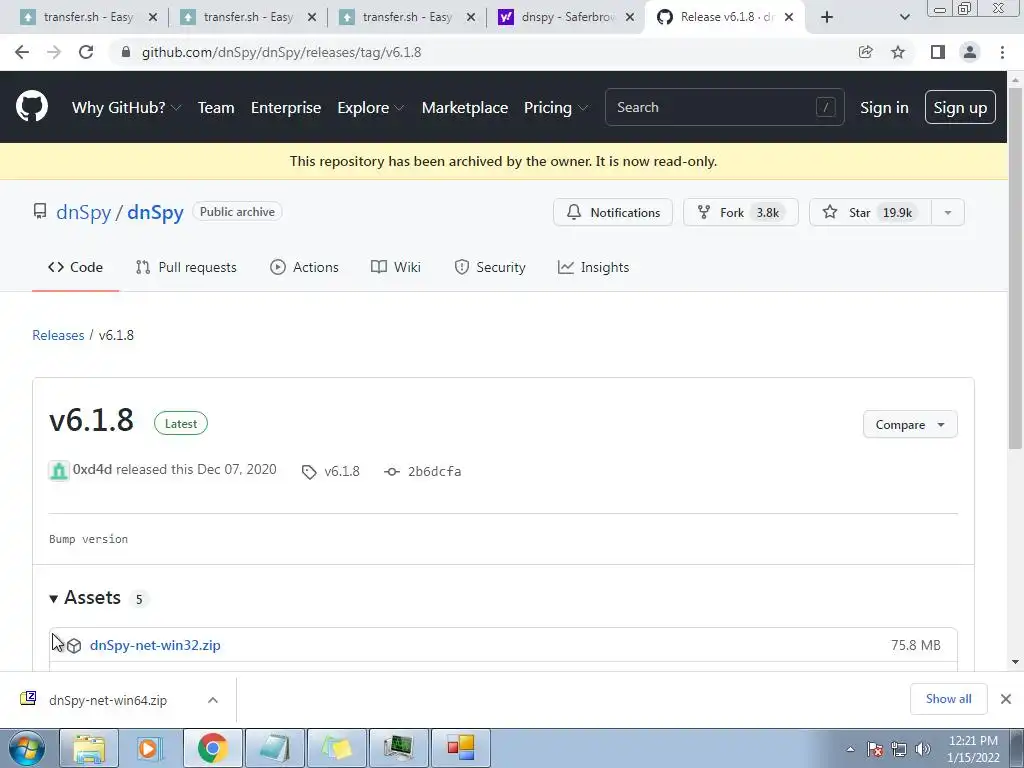Switch to the Wiki tab
This screenshot has height=768, width=1024.
click(396, 267)
